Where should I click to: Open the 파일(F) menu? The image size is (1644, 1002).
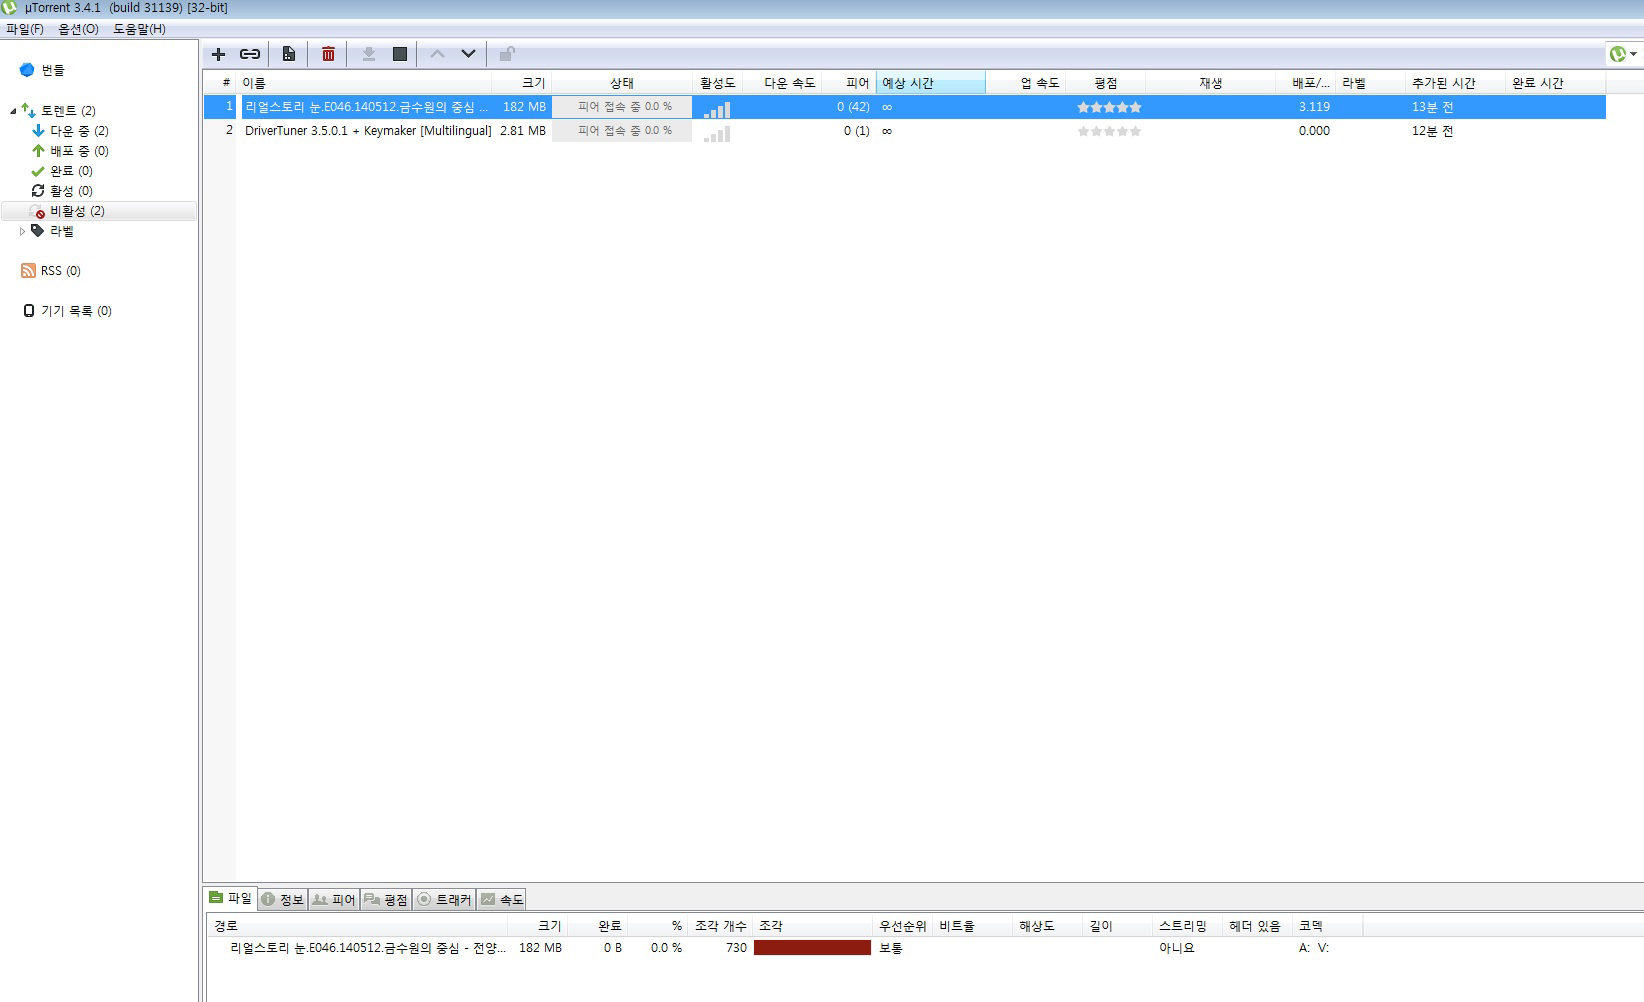click(25, 29)
